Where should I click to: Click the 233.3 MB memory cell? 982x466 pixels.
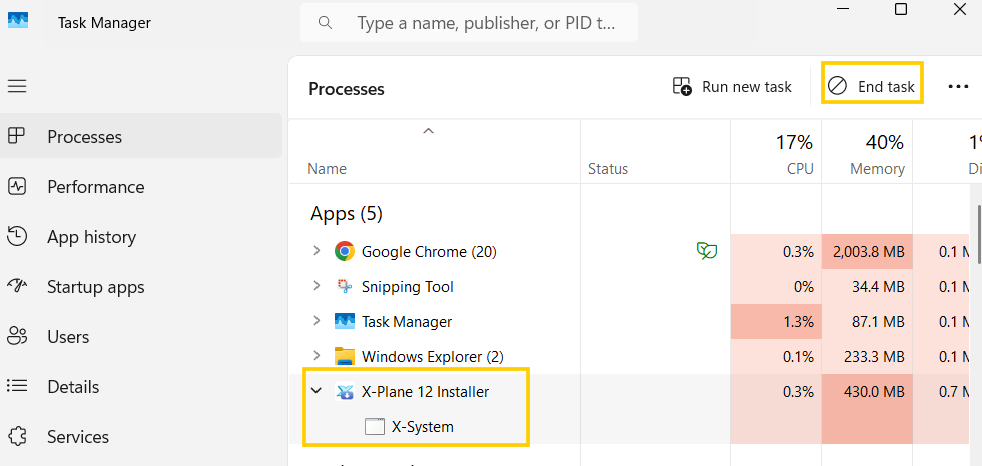(x=868, y=357)
